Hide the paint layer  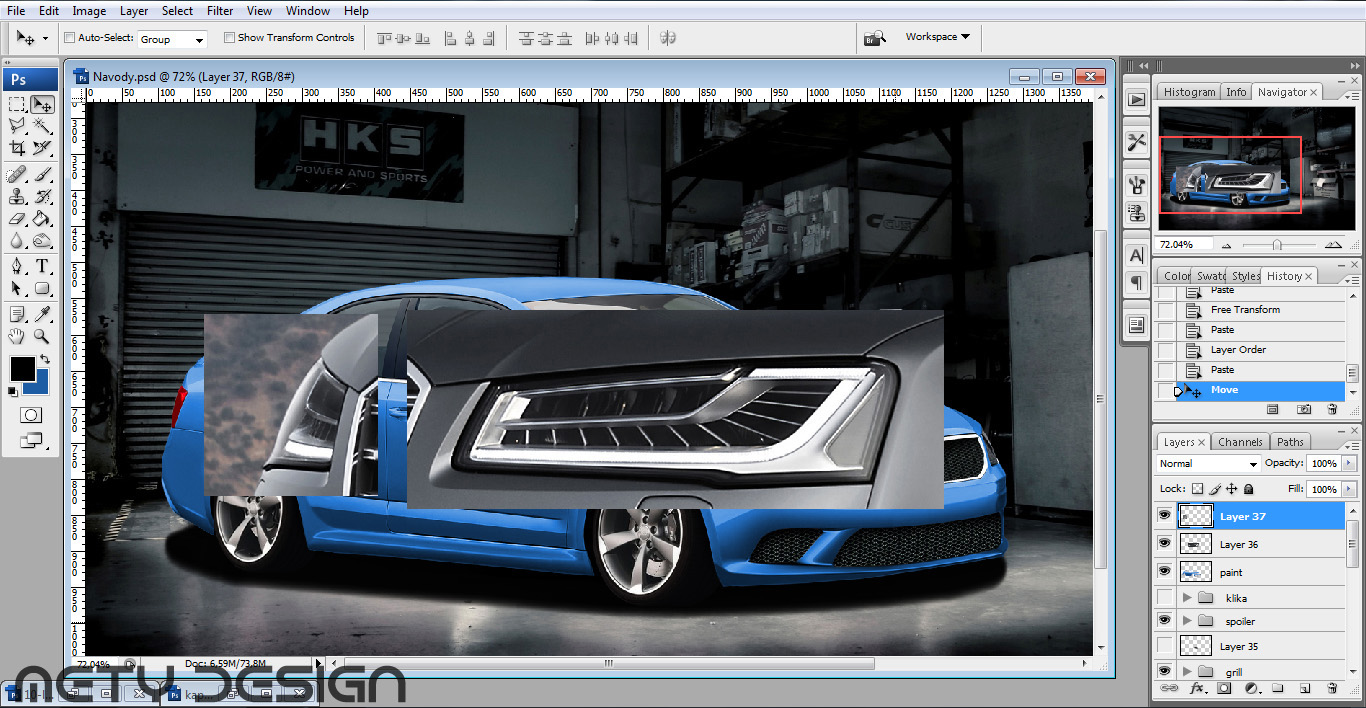[1164, 571]
